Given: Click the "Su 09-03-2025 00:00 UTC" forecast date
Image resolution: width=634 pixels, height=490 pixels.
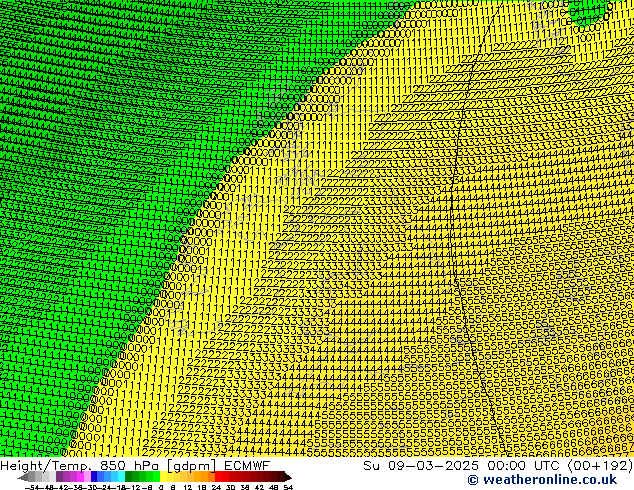Looking at the screenshot, I should point(463,466).
